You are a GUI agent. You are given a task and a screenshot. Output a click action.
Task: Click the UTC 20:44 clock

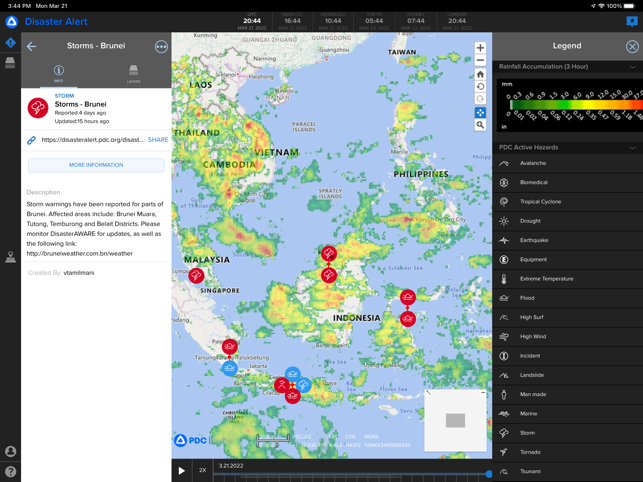click(252, 21)
